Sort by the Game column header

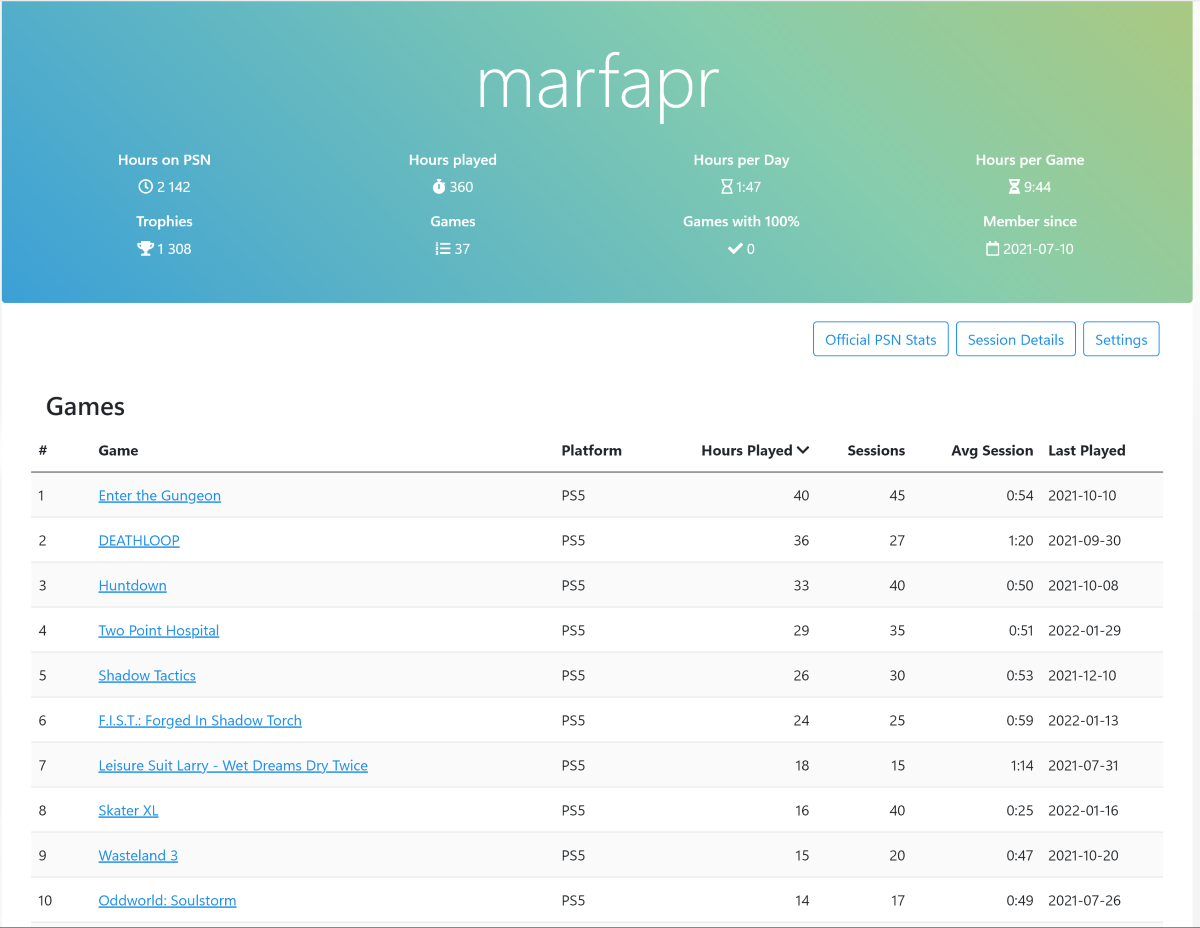point(118,451)
